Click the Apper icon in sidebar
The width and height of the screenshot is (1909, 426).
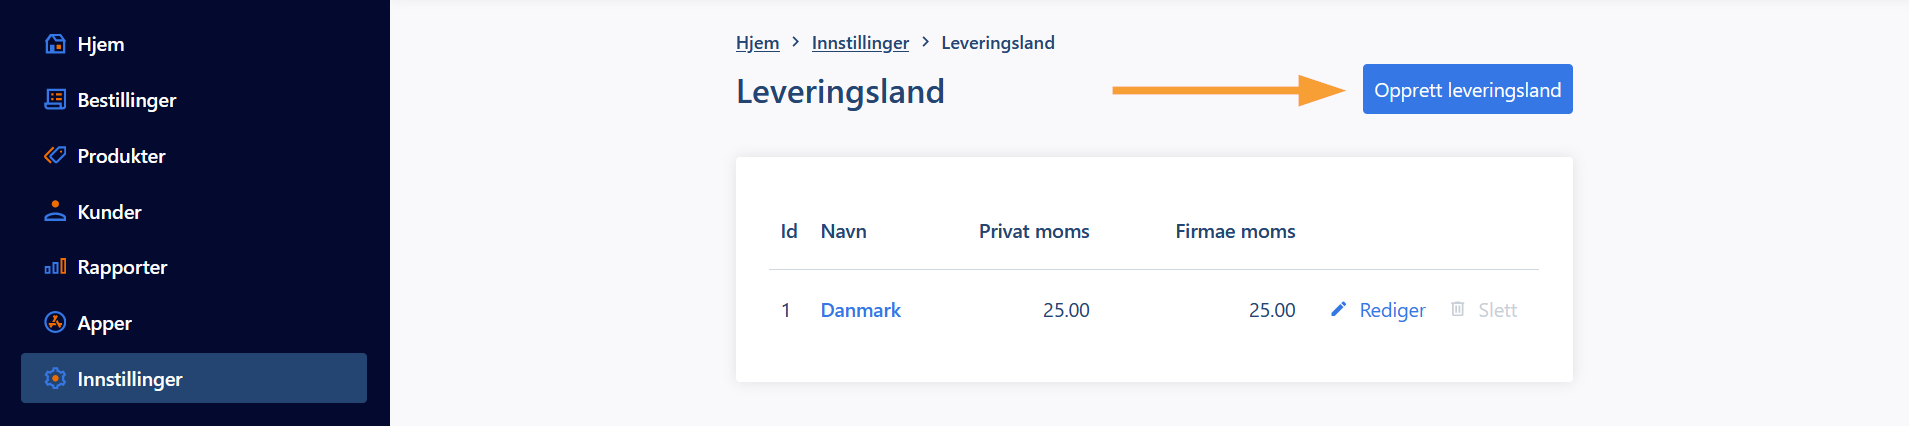pos(55,322)
